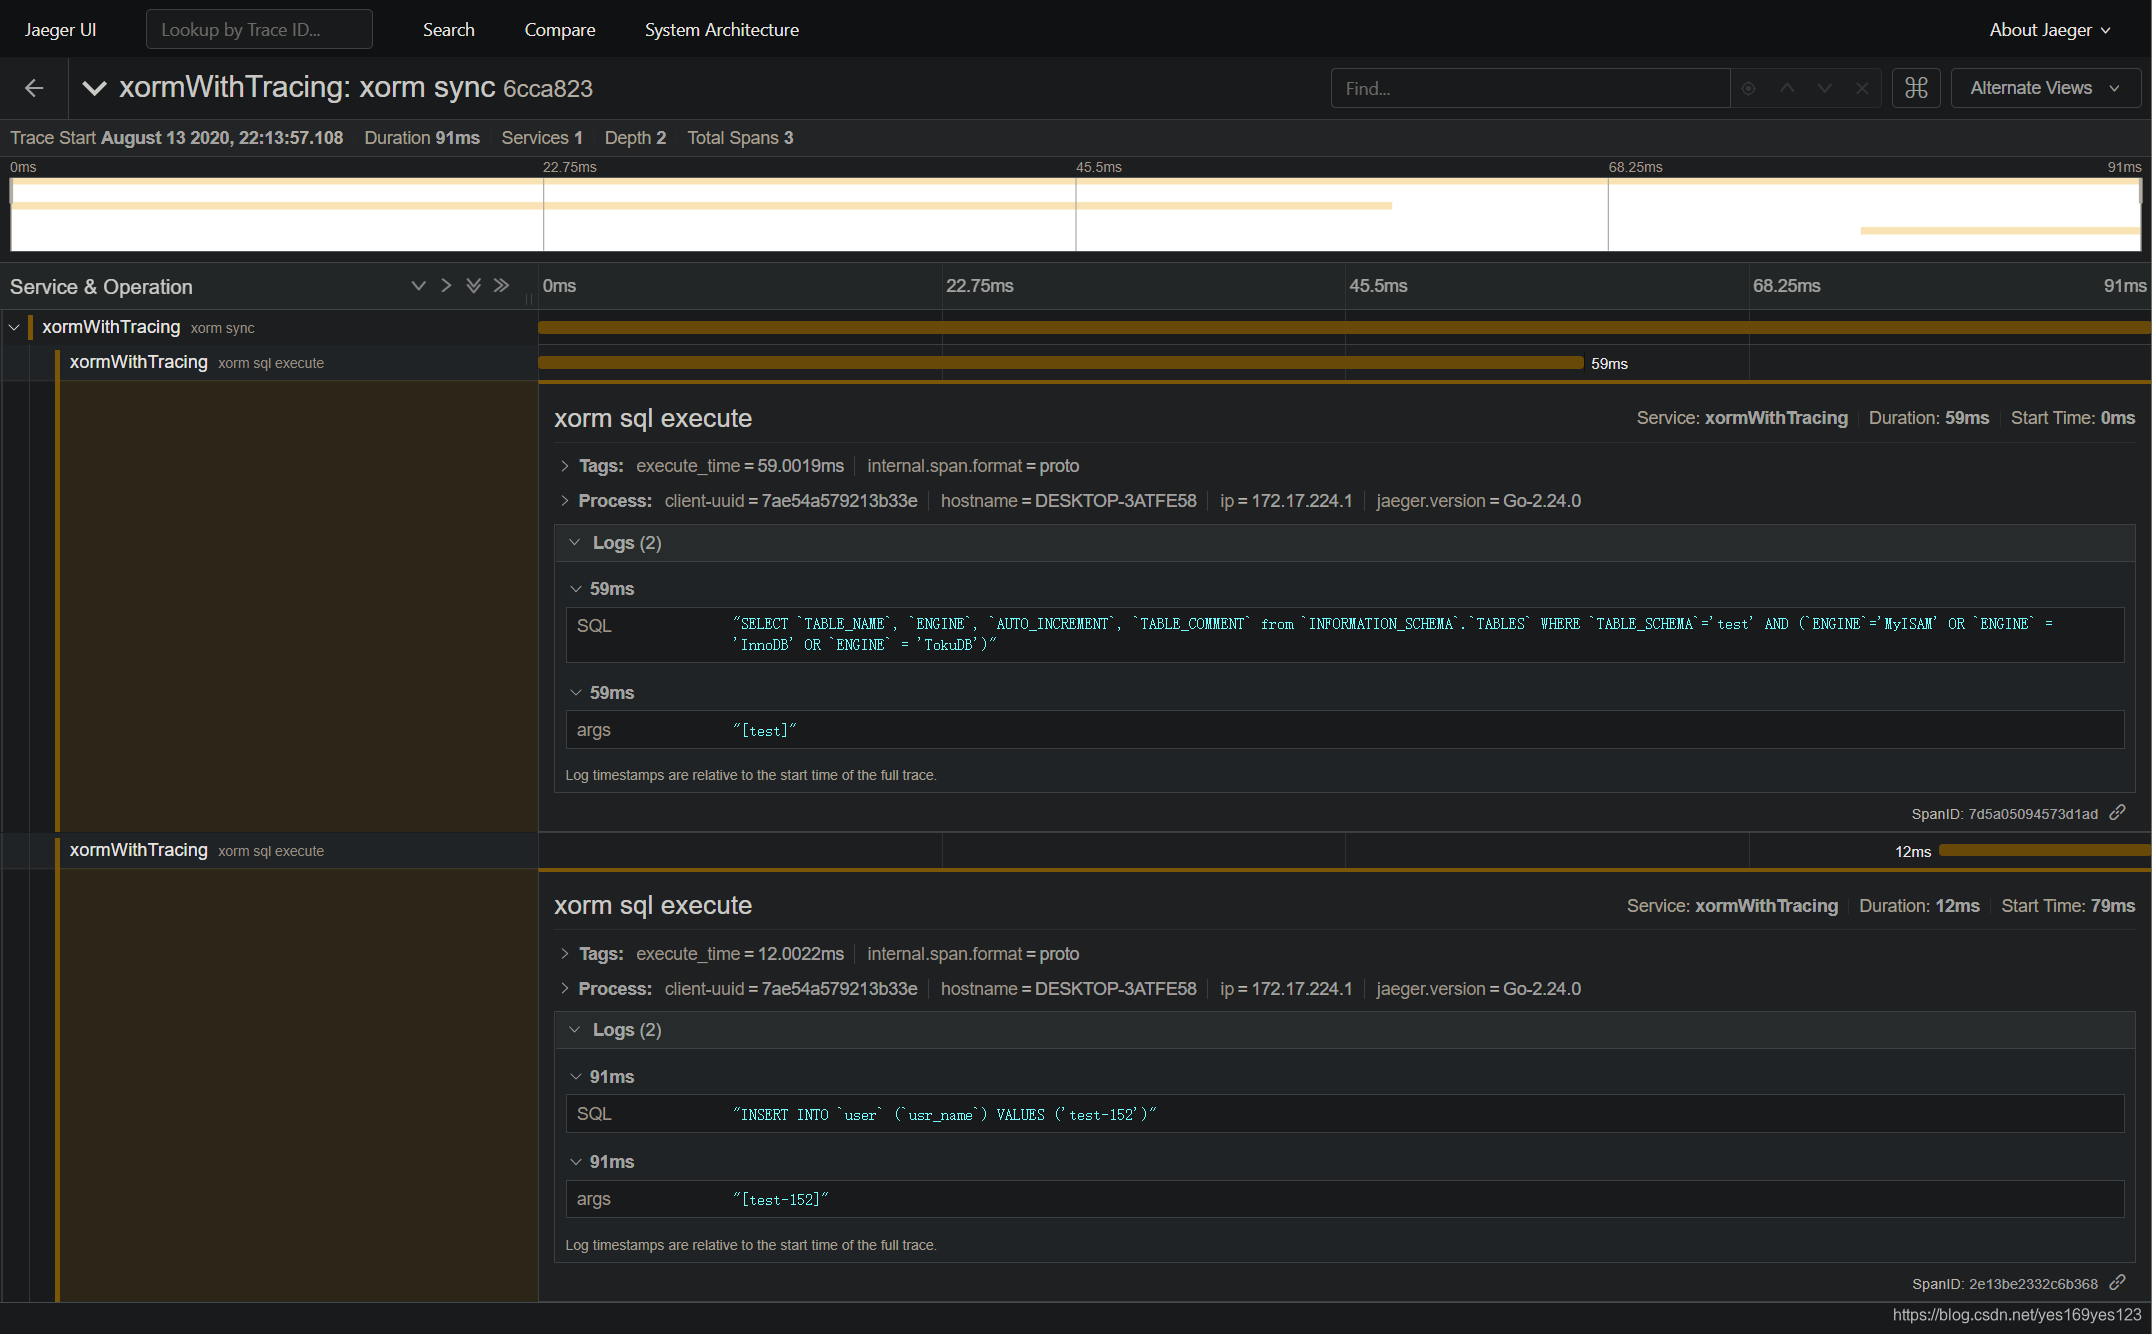This screenshot has height=1334, width=2152.
Task: Collapse Logs (2) of the 59ms span
Action: 574,542
